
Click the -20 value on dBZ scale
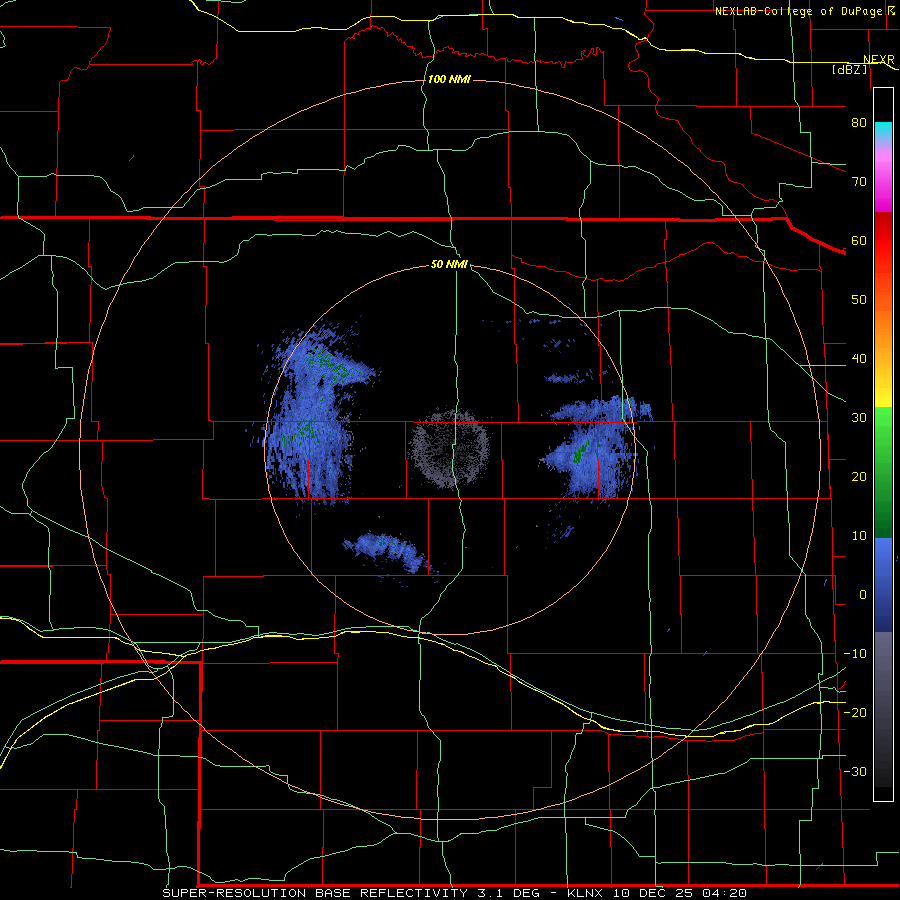point(855,712)
